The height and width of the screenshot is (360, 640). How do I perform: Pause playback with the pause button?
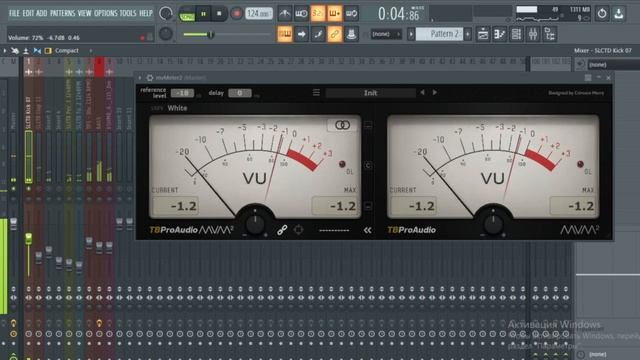[203, 14]
